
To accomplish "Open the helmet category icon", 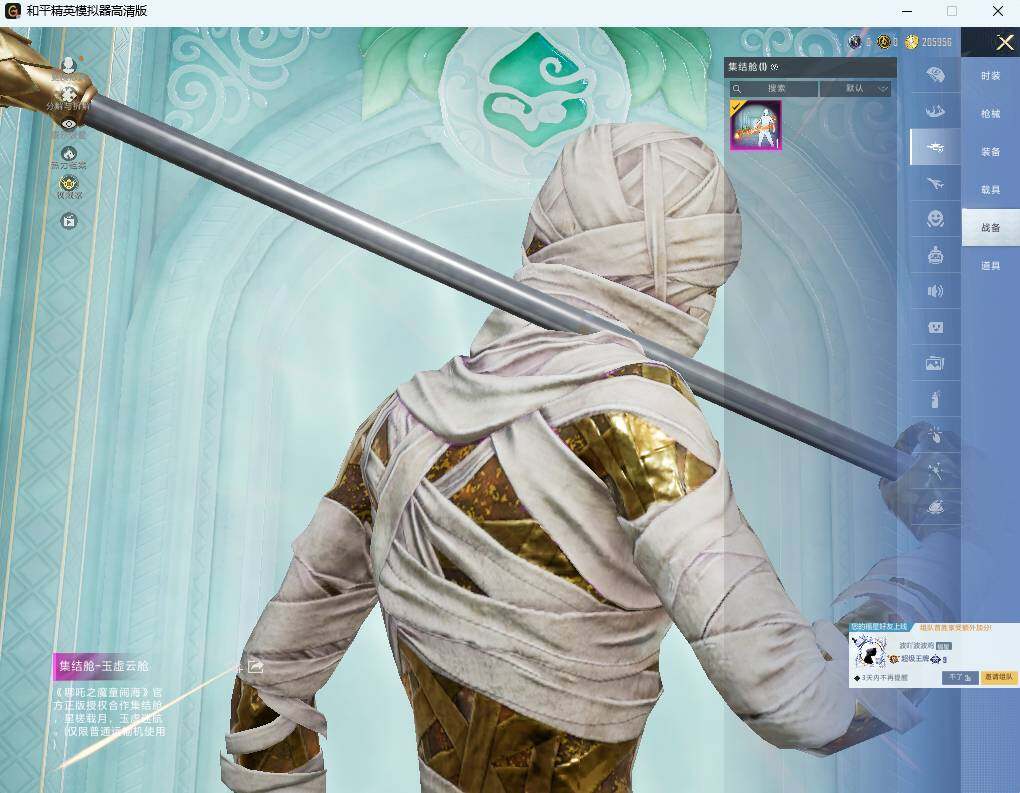I will tap(935, 74).
